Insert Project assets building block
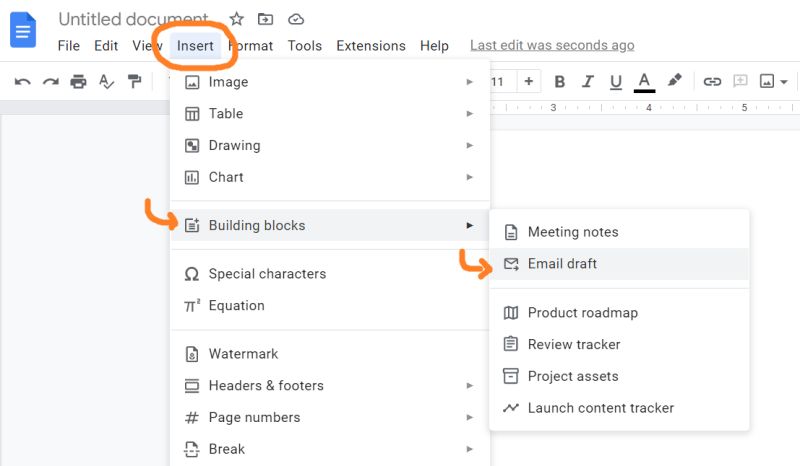Image resolution: width=800 pixels, height=466 pixels. (619, 376)
